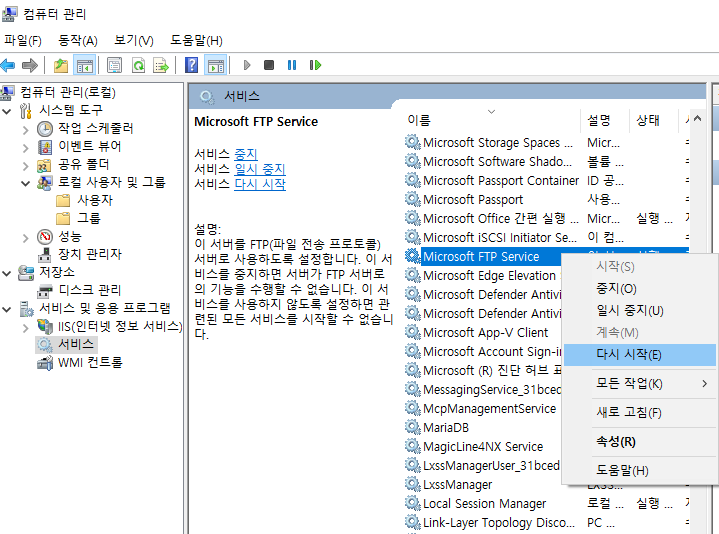The image size is (719, 534).
Task: Toggle the Show/Hide Action Pane icon
Action: [x=216, y=65]
